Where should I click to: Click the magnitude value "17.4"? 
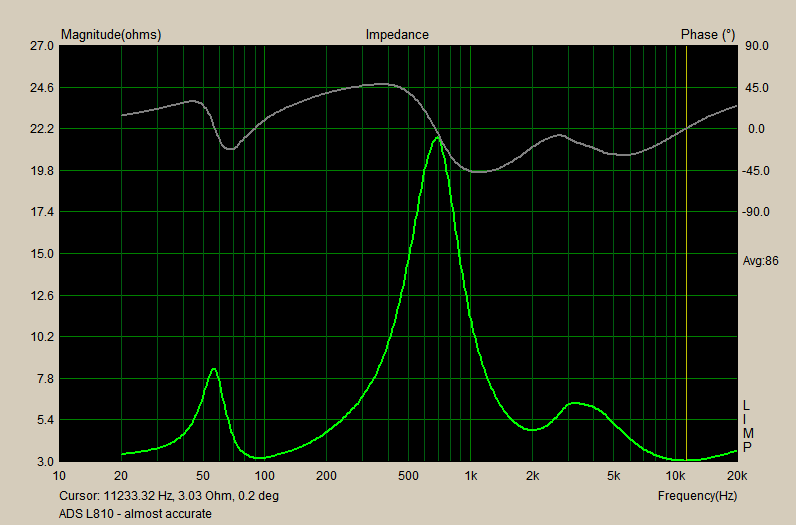(x=42, y=212)
